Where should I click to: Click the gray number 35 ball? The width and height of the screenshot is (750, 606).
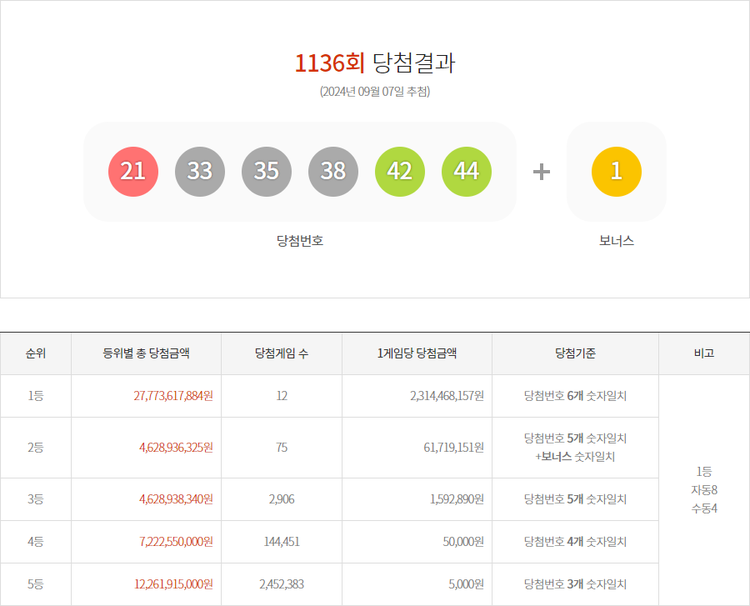[x=266, y=171]
